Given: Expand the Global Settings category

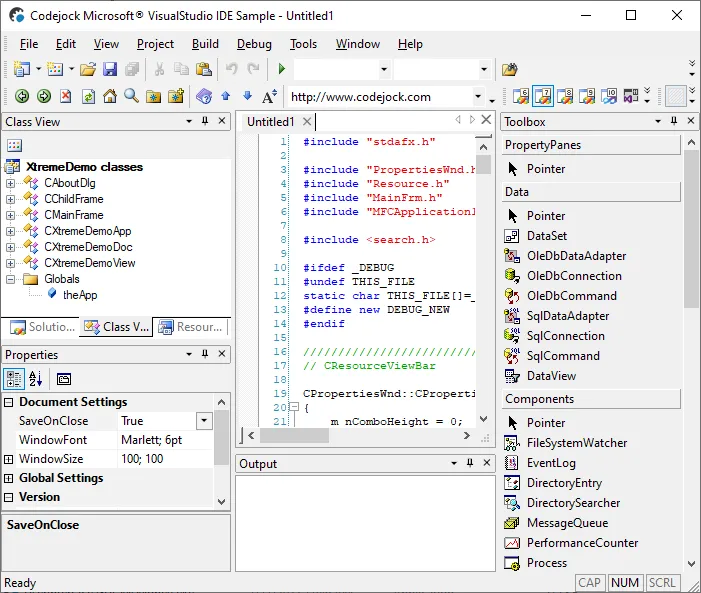Looking at the screenshot, I should [x=10, y=478].
